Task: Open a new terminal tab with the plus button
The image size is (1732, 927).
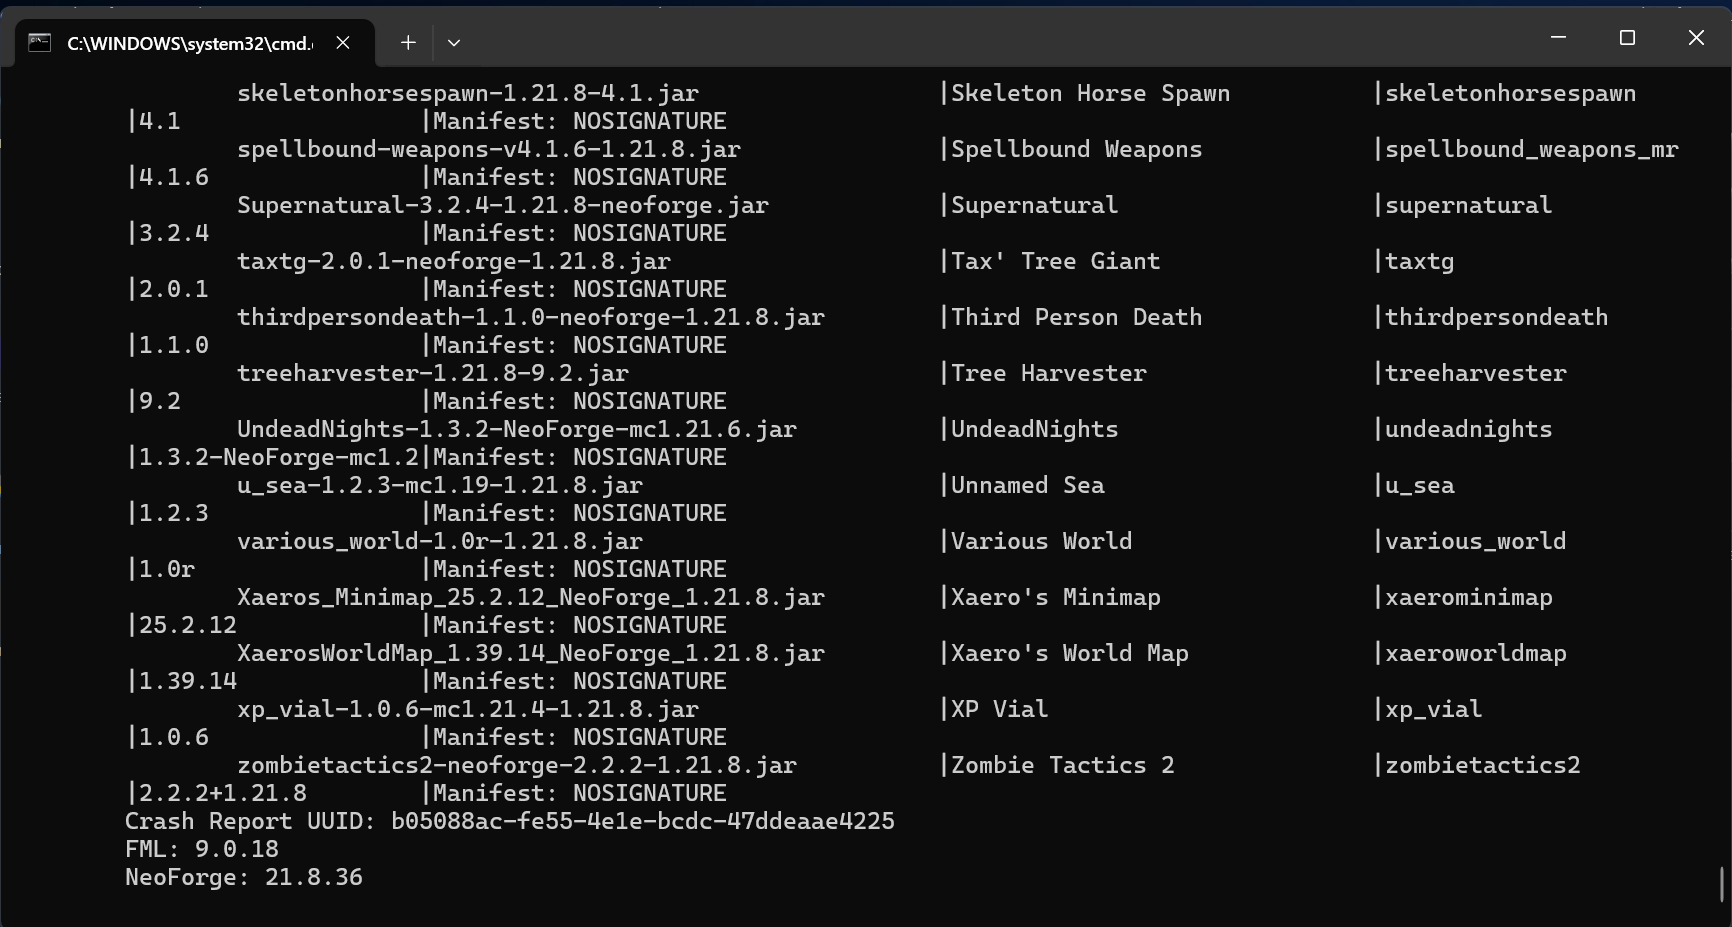Action: point(408,42)
